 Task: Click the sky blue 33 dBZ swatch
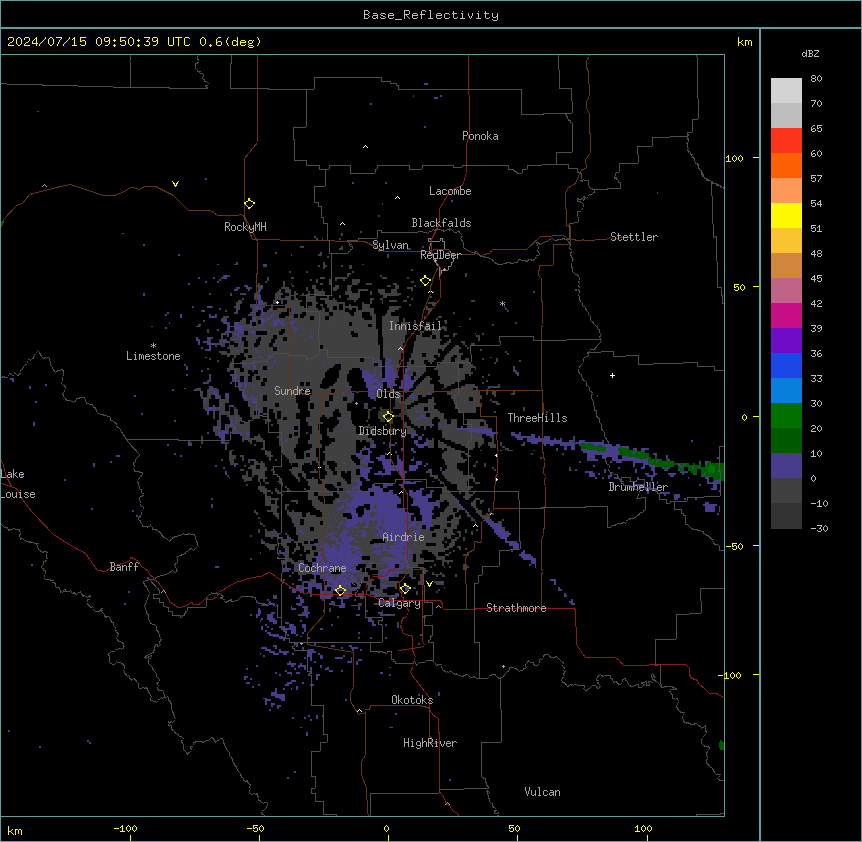point(786,391)
